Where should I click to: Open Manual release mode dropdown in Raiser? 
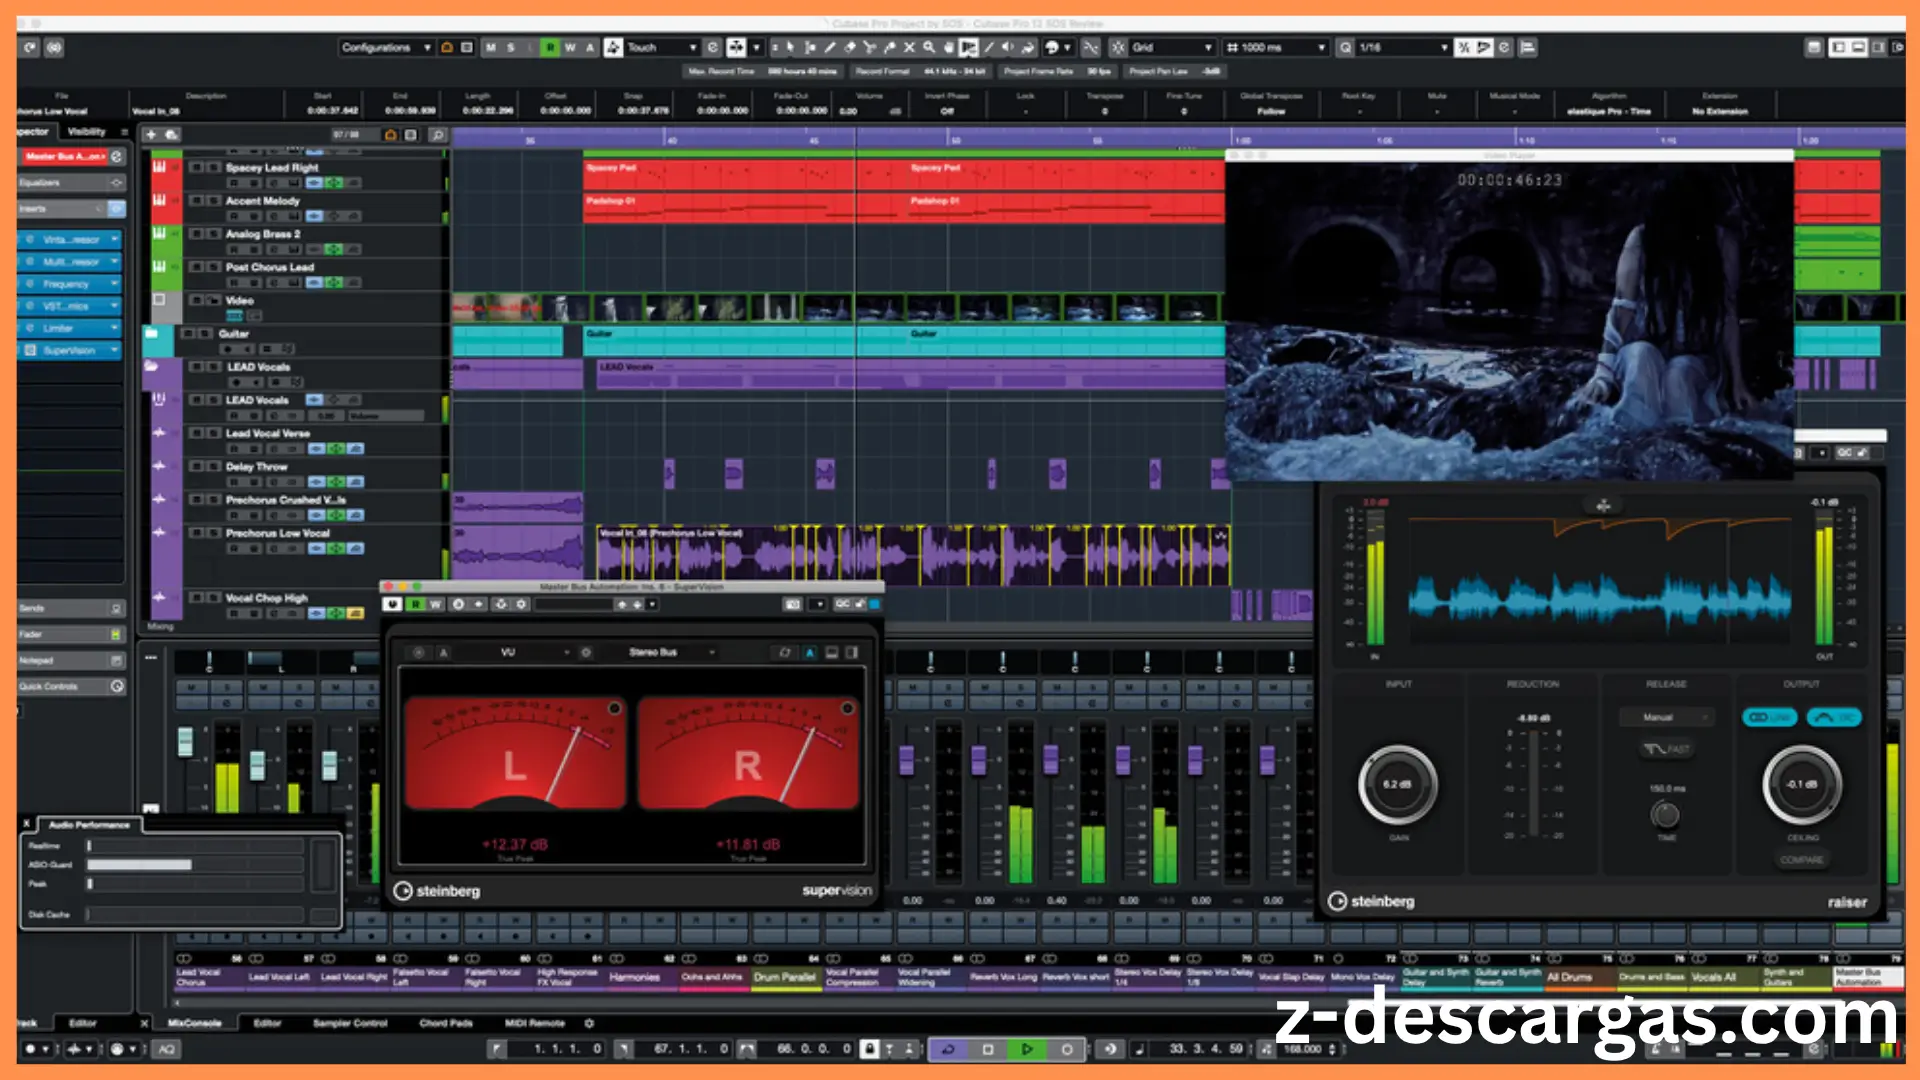click(x=1665, y=717)
